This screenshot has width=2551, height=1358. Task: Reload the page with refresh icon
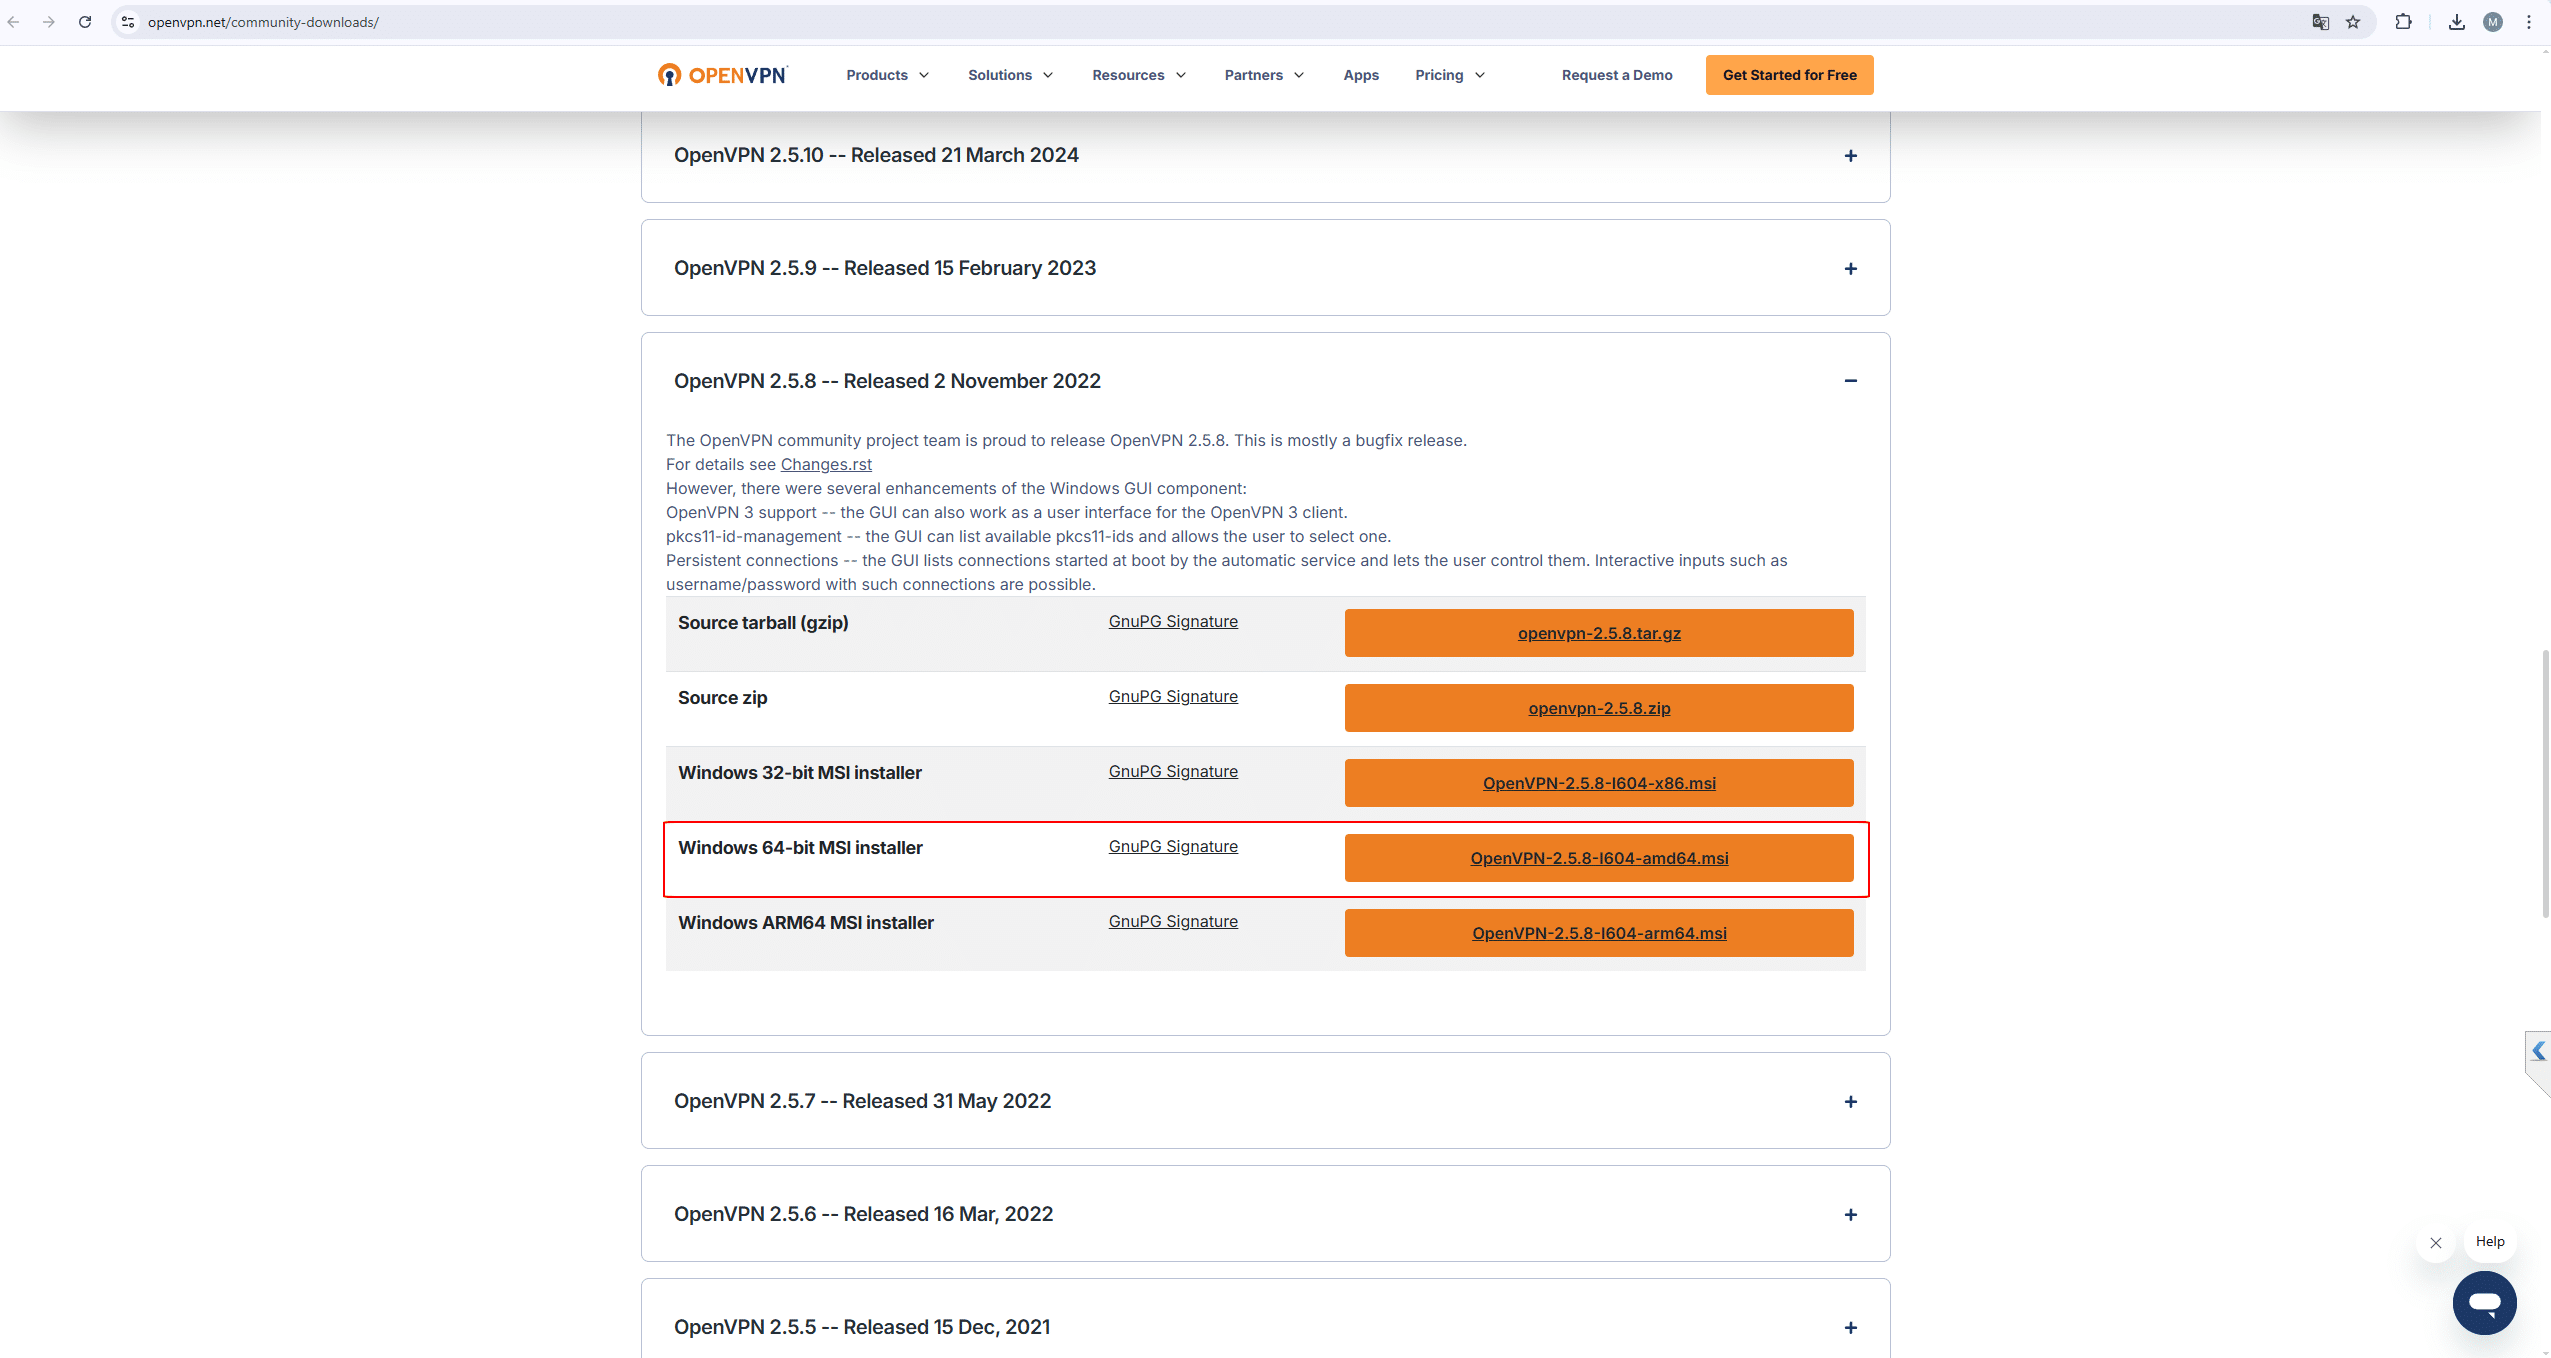pos(85,22)
